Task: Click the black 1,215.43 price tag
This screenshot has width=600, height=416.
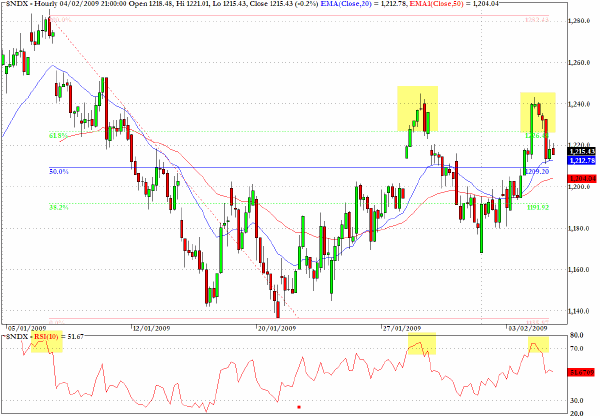Action: [x=582, y=151]
